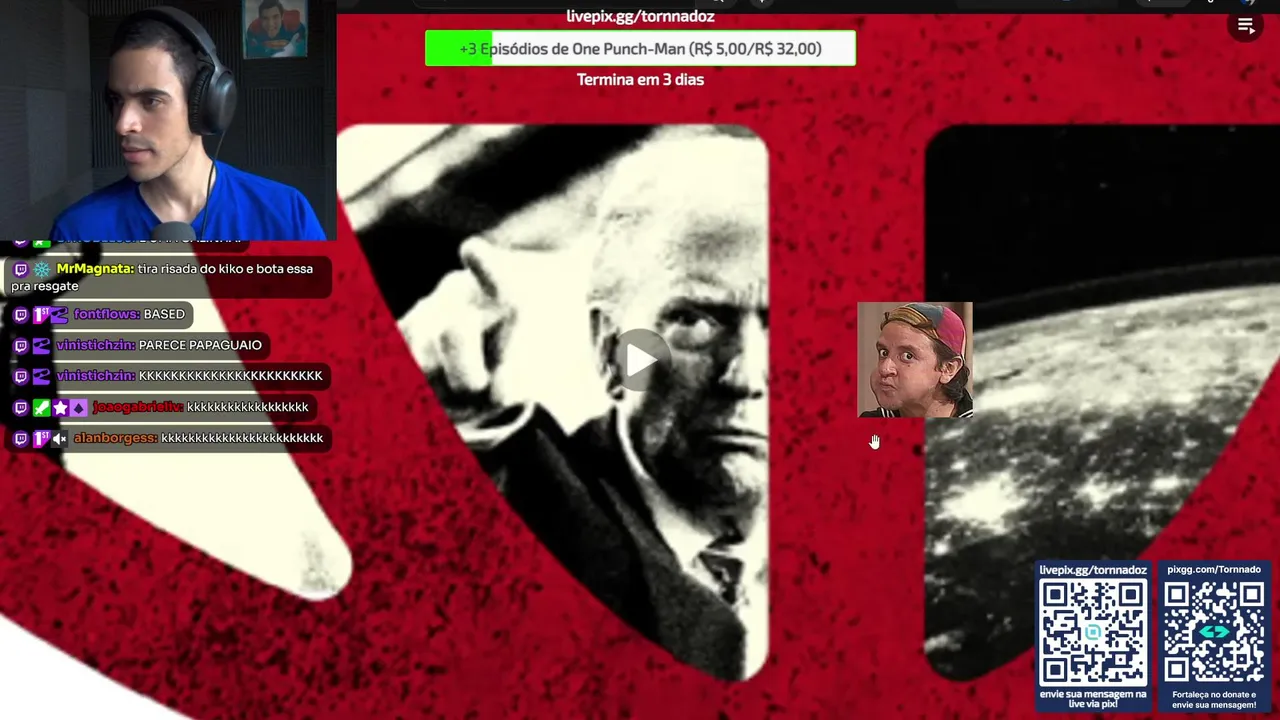Click the Kiko face image overlay

[914, 360]
